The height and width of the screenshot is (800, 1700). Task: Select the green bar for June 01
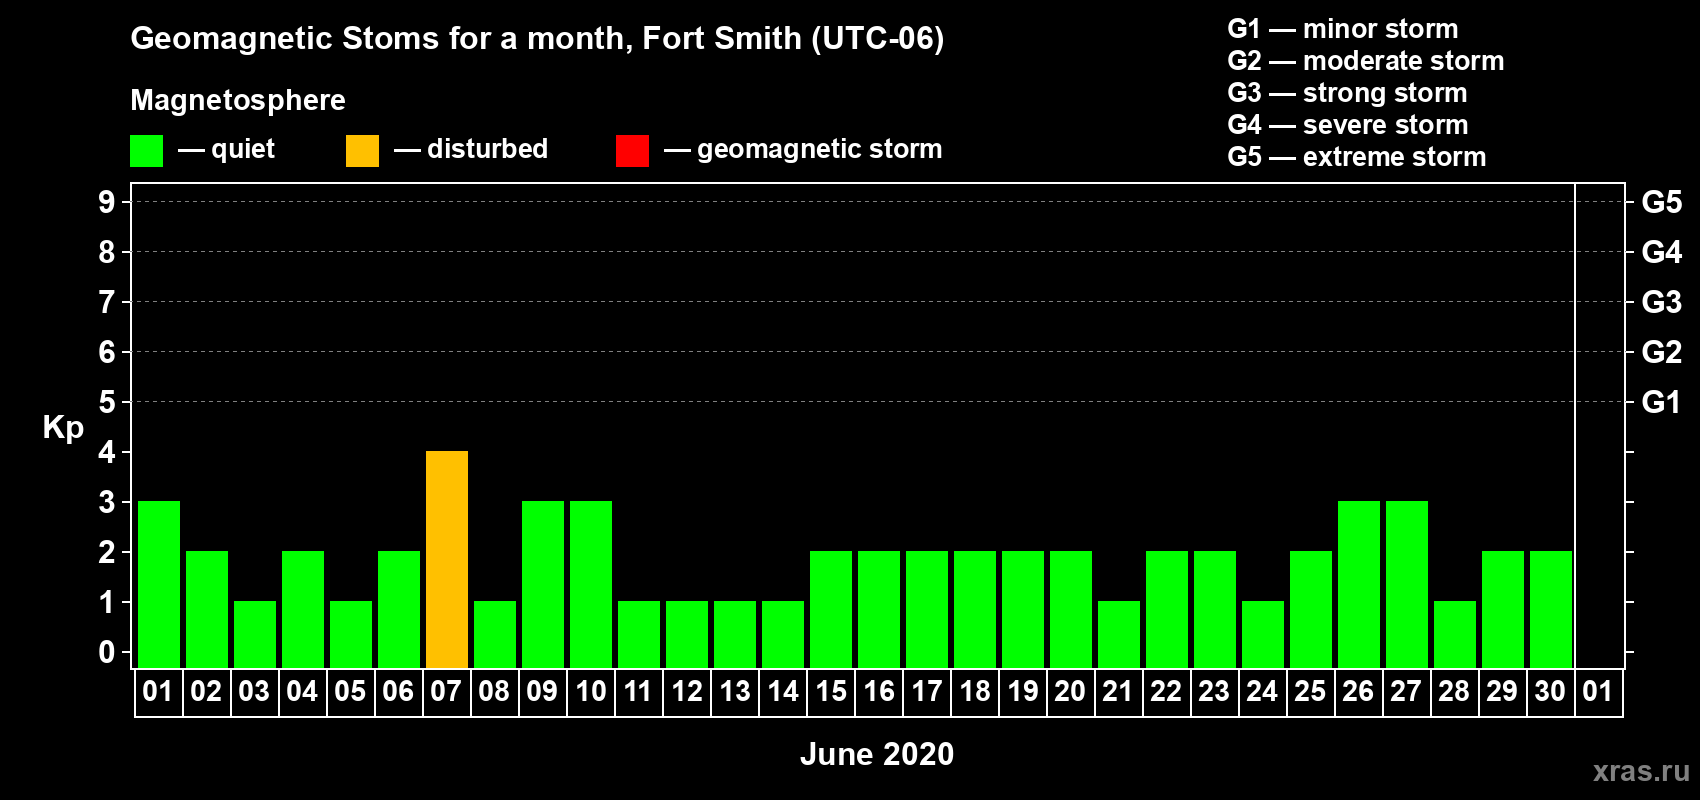click(159, 585)
